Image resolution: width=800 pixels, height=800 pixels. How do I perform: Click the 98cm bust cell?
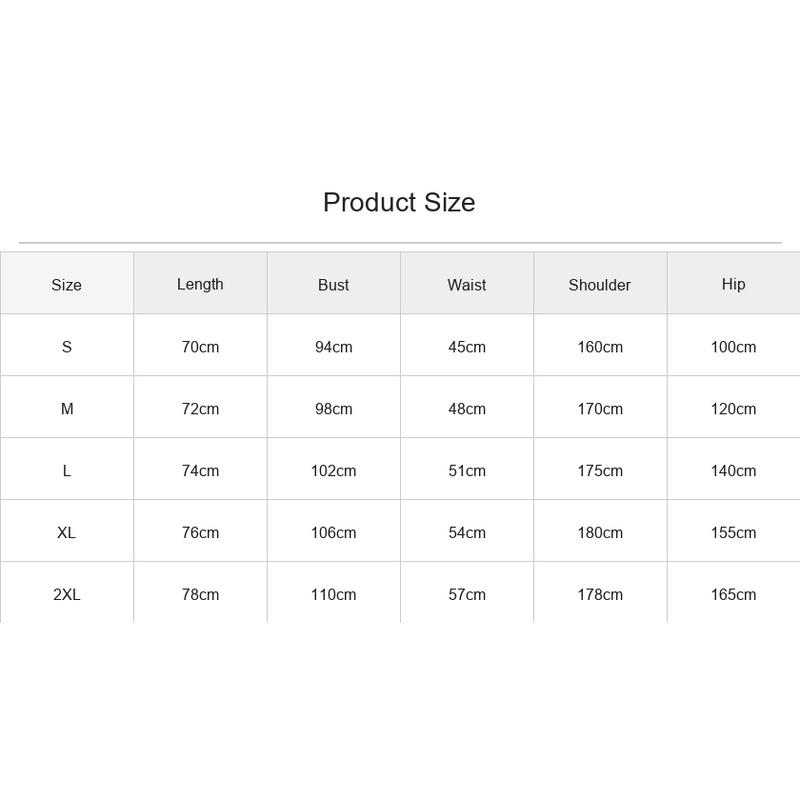[x=333, y=409]
